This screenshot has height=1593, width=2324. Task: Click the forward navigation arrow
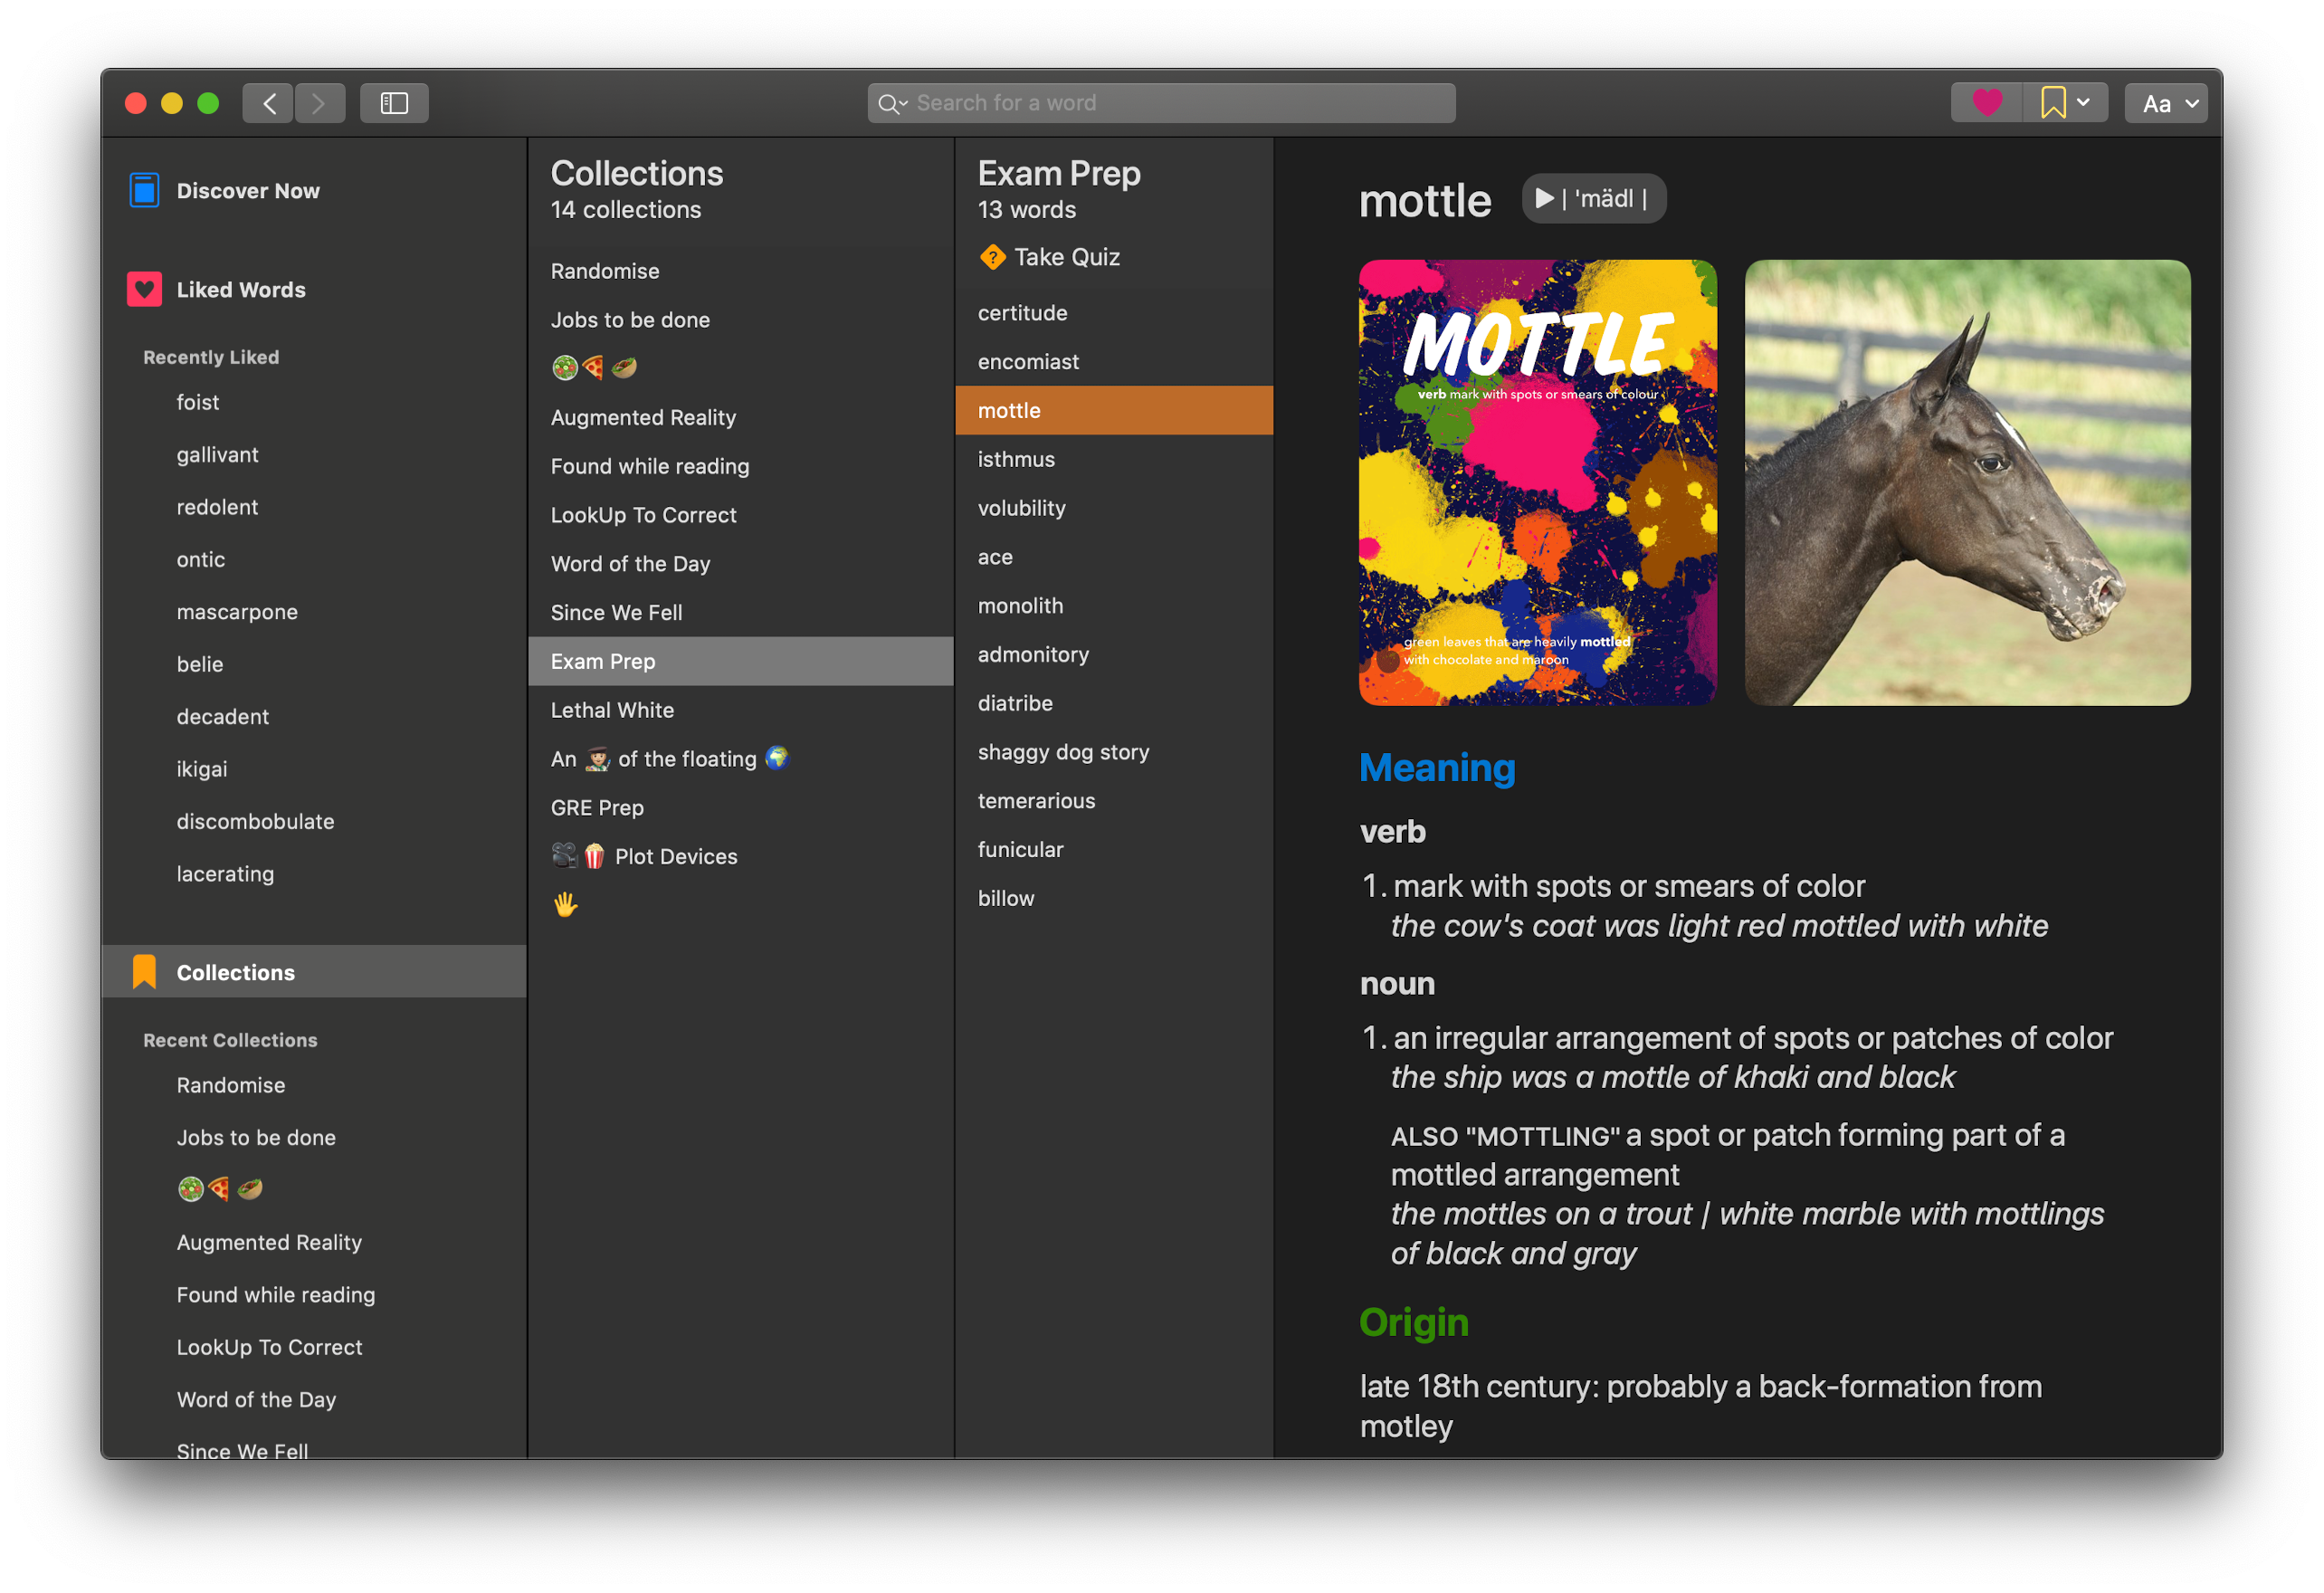click(x=319, y=103)
